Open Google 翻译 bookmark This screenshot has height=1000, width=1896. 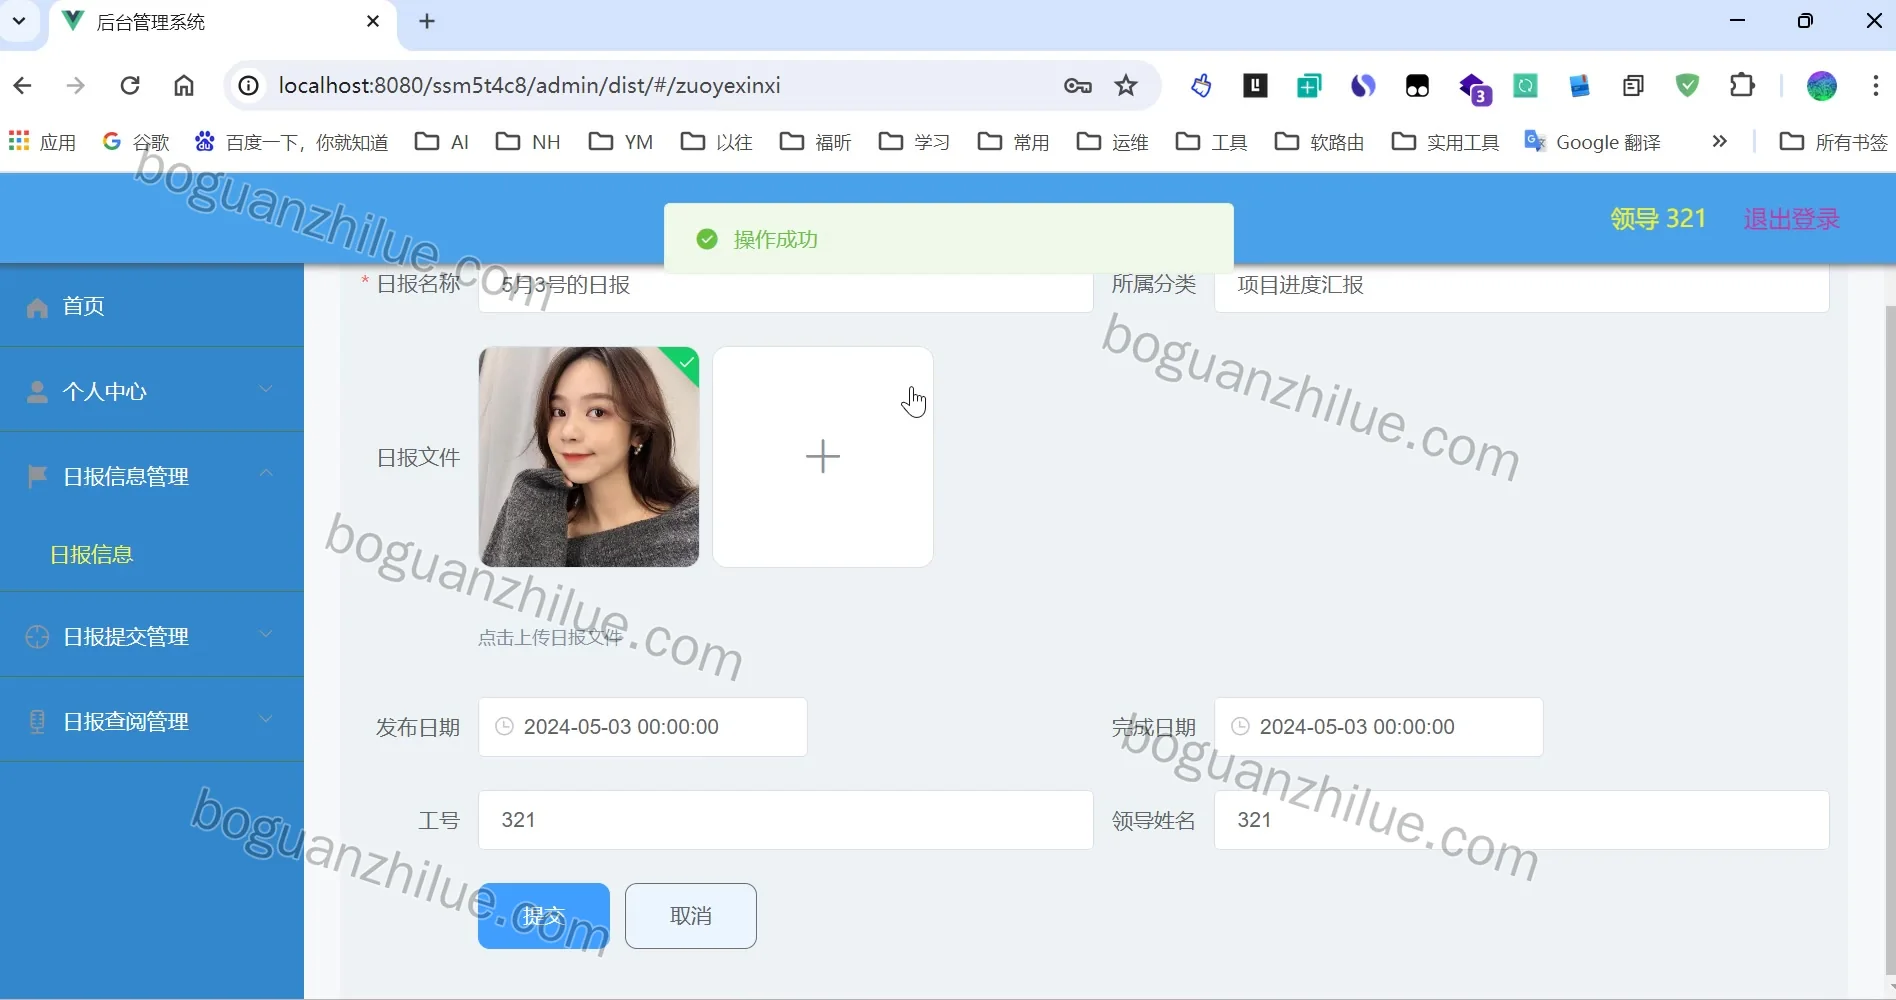click(x=1592, y=142)
